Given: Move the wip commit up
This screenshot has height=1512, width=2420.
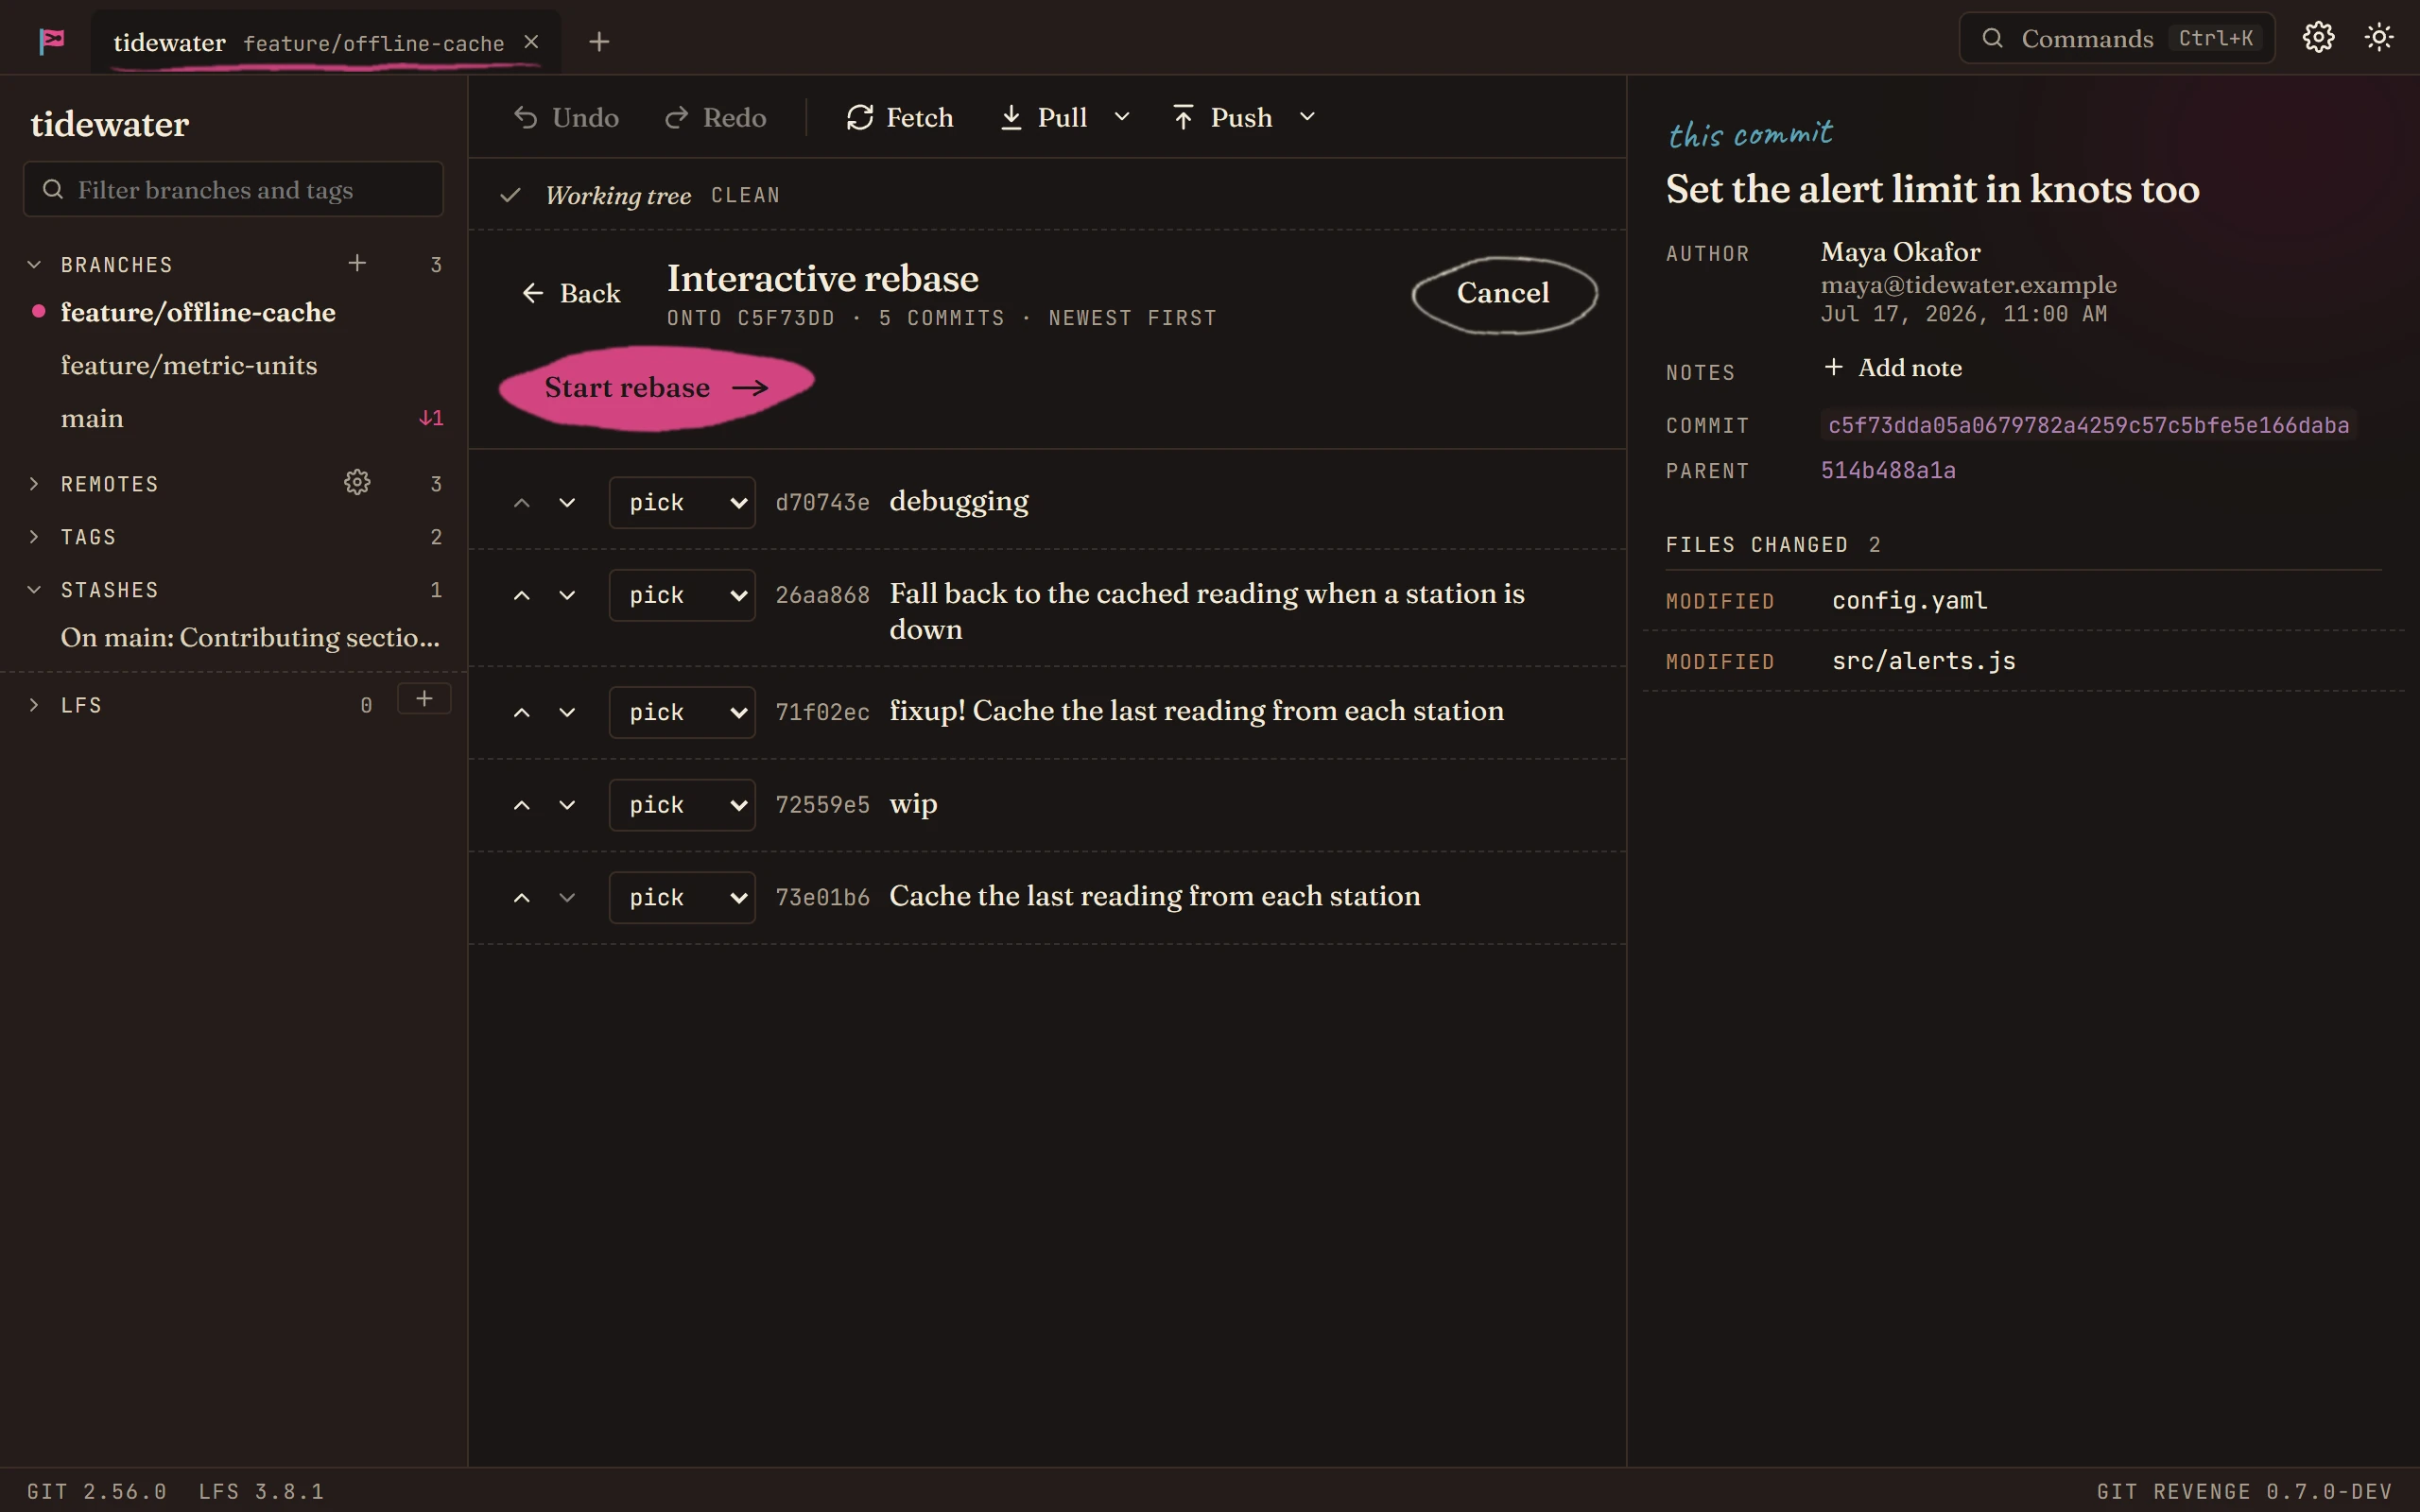Looking at the screenshot, I should tap(522, 805).
